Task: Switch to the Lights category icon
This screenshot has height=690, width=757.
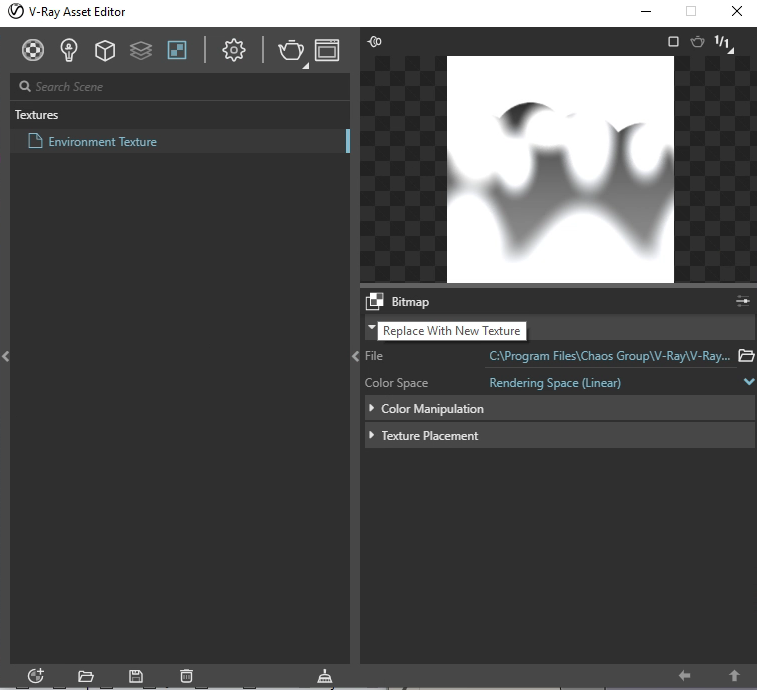Action: pos(69,49)
